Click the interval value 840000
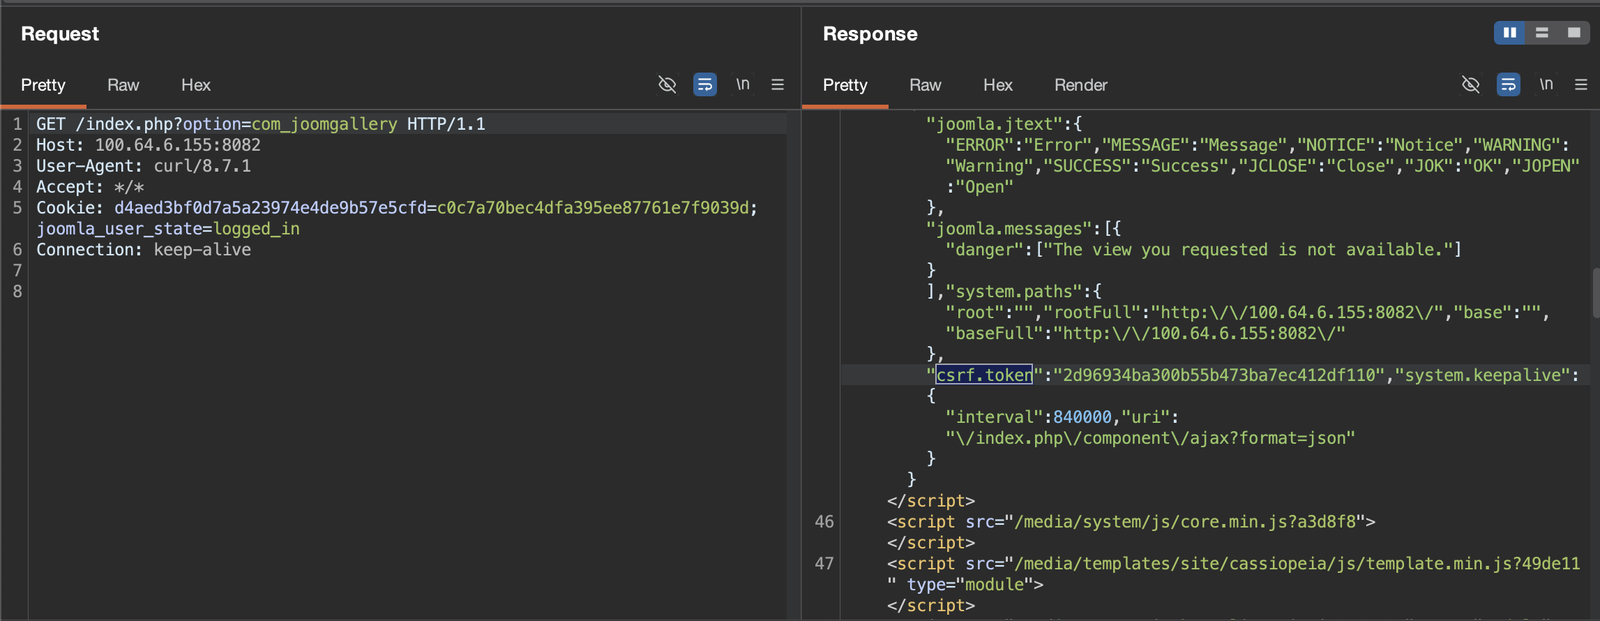 click(1082, 417)
